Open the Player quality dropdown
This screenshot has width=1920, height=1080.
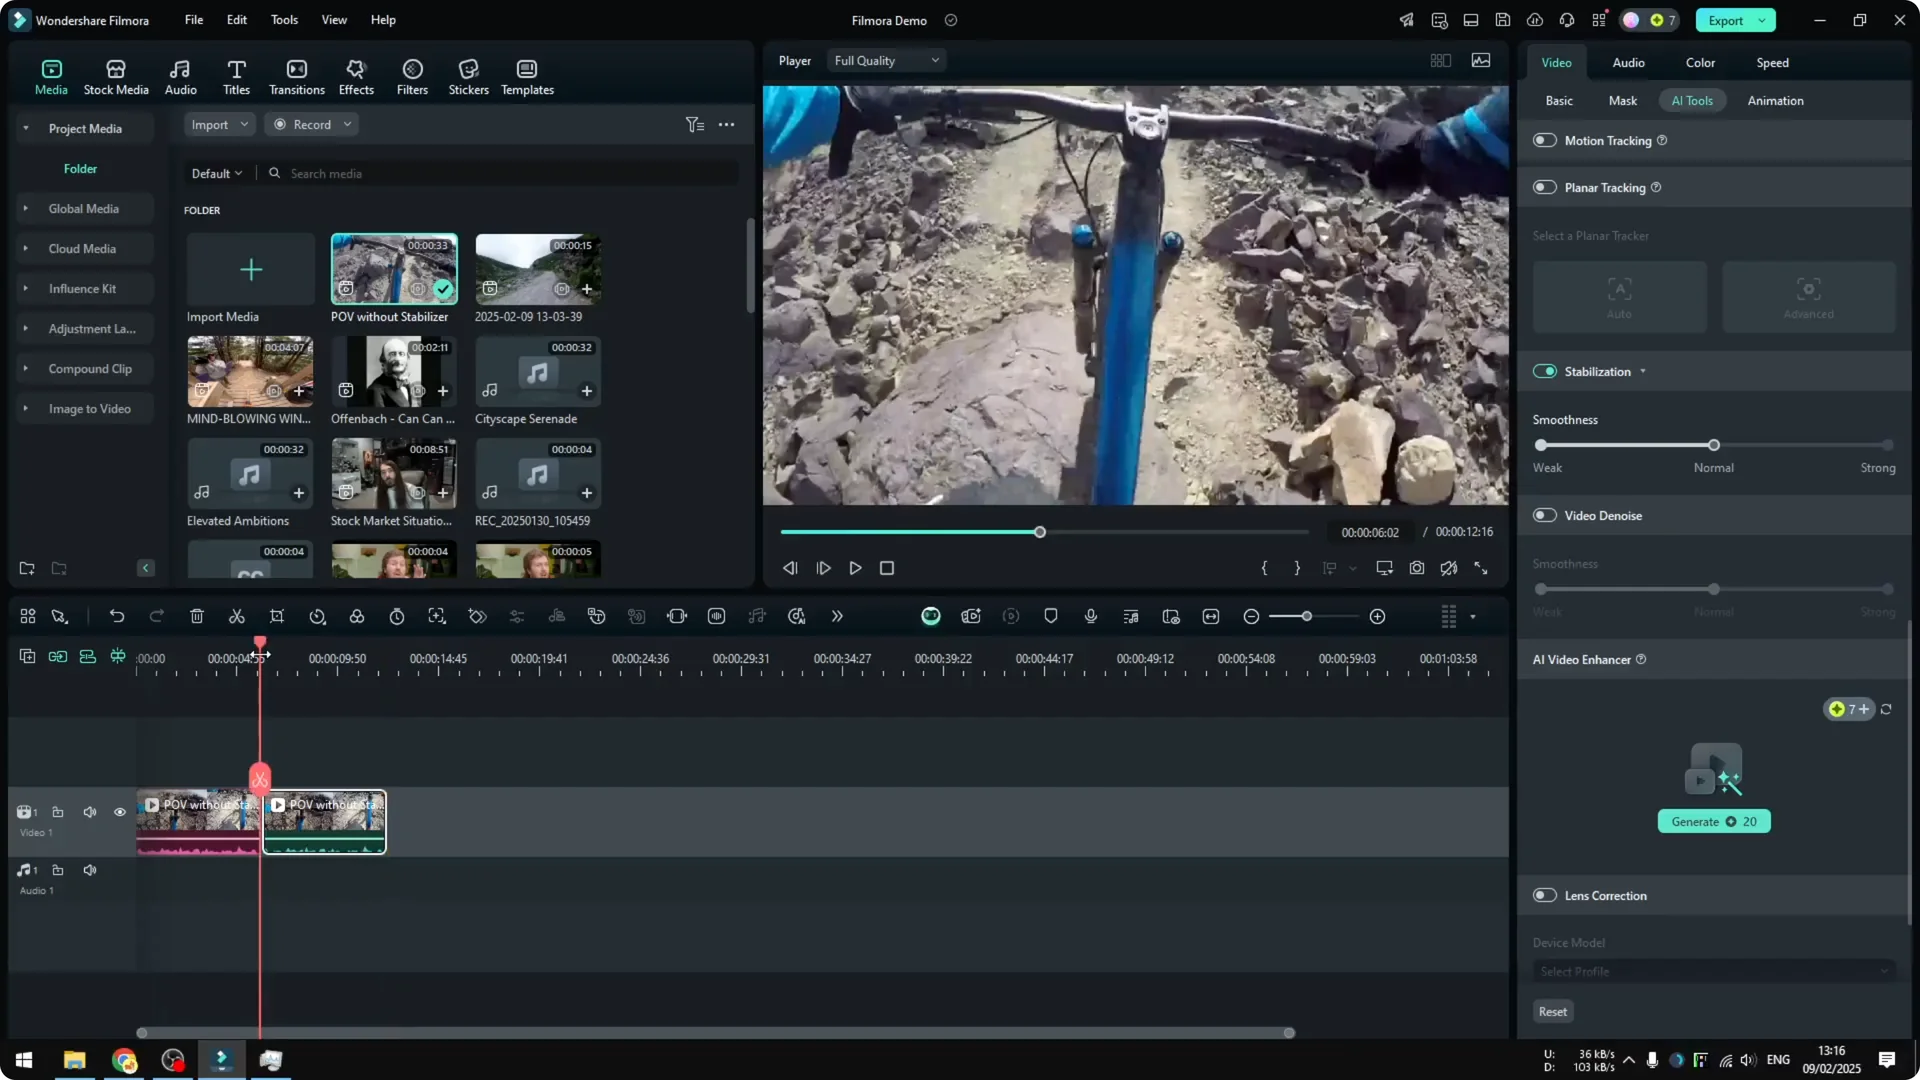point(886,60)
